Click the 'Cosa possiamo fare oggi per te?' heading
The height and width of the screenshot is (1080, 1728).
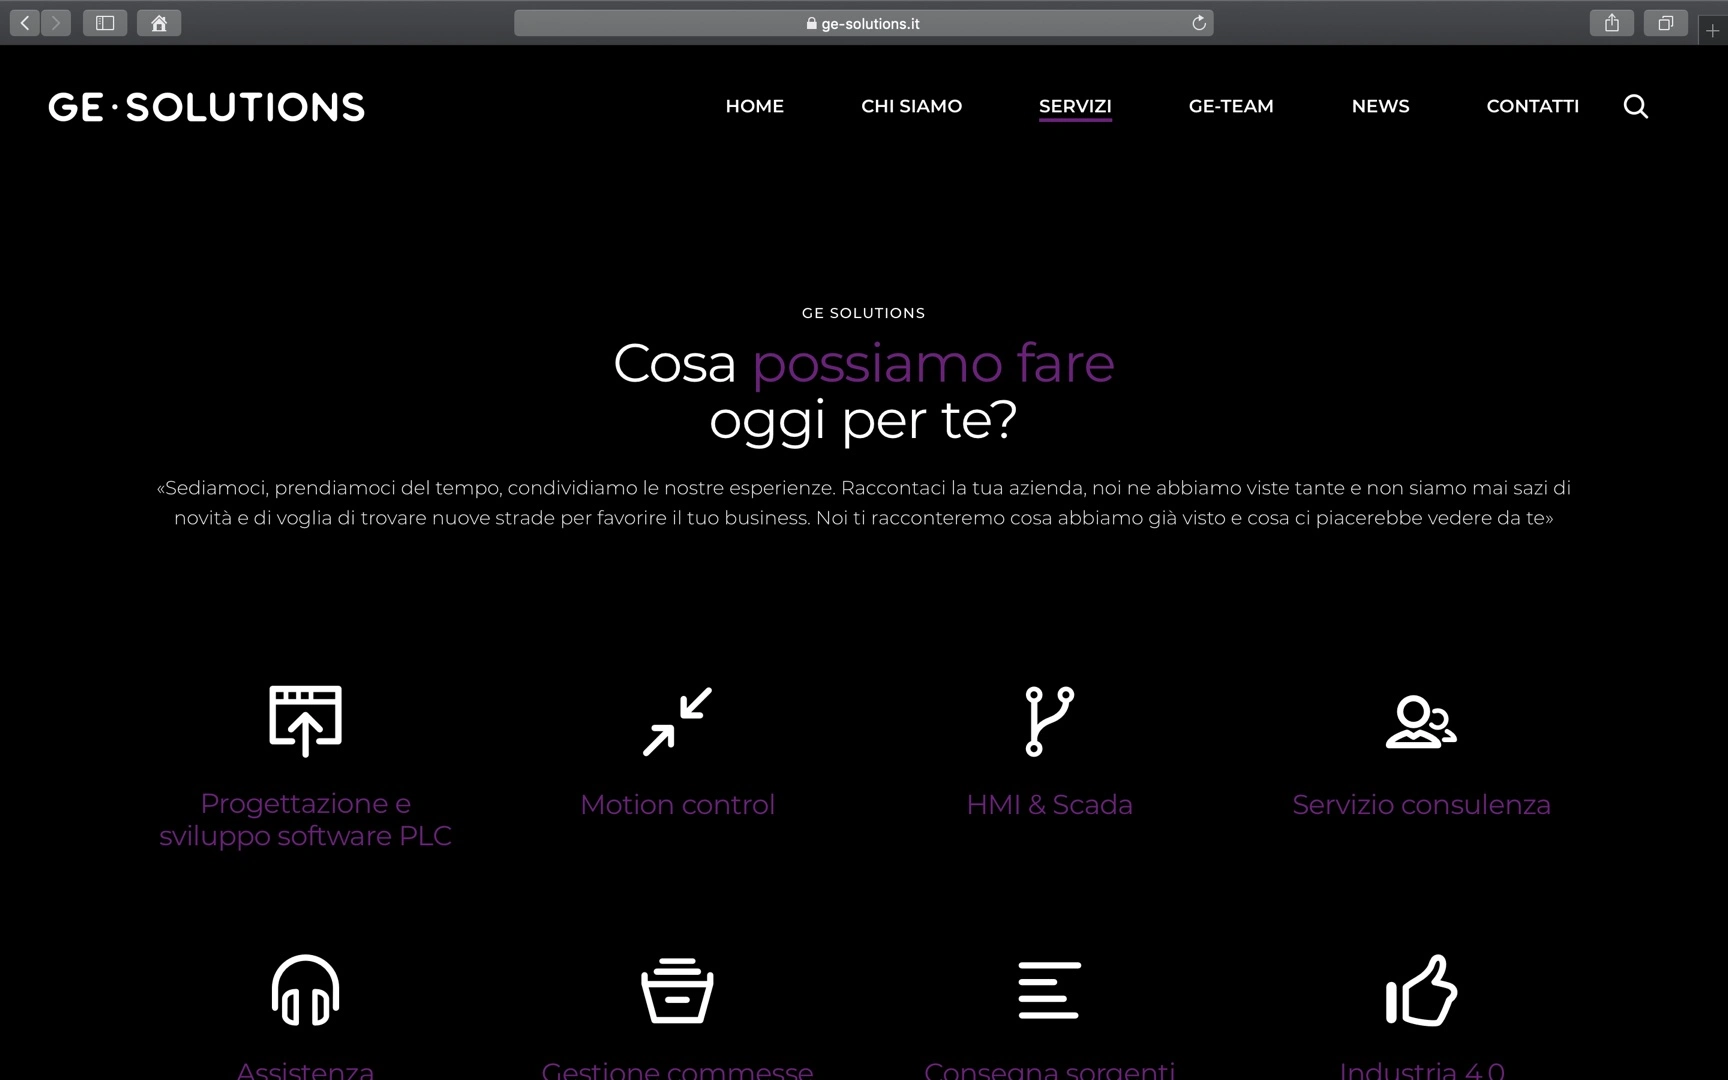pos(864,391)
